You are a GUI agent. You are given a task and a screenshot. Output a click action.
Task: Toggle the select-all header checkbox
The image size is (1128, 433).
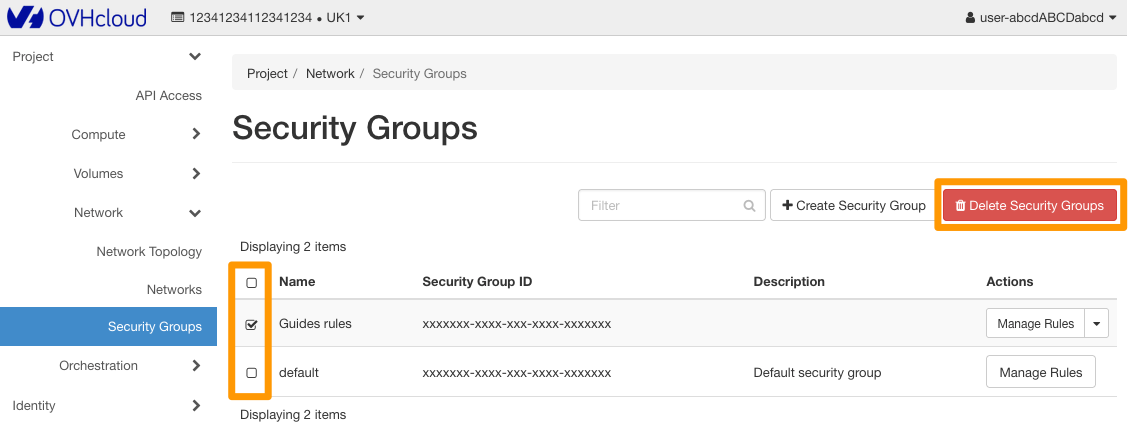click(x=252, y=283)
